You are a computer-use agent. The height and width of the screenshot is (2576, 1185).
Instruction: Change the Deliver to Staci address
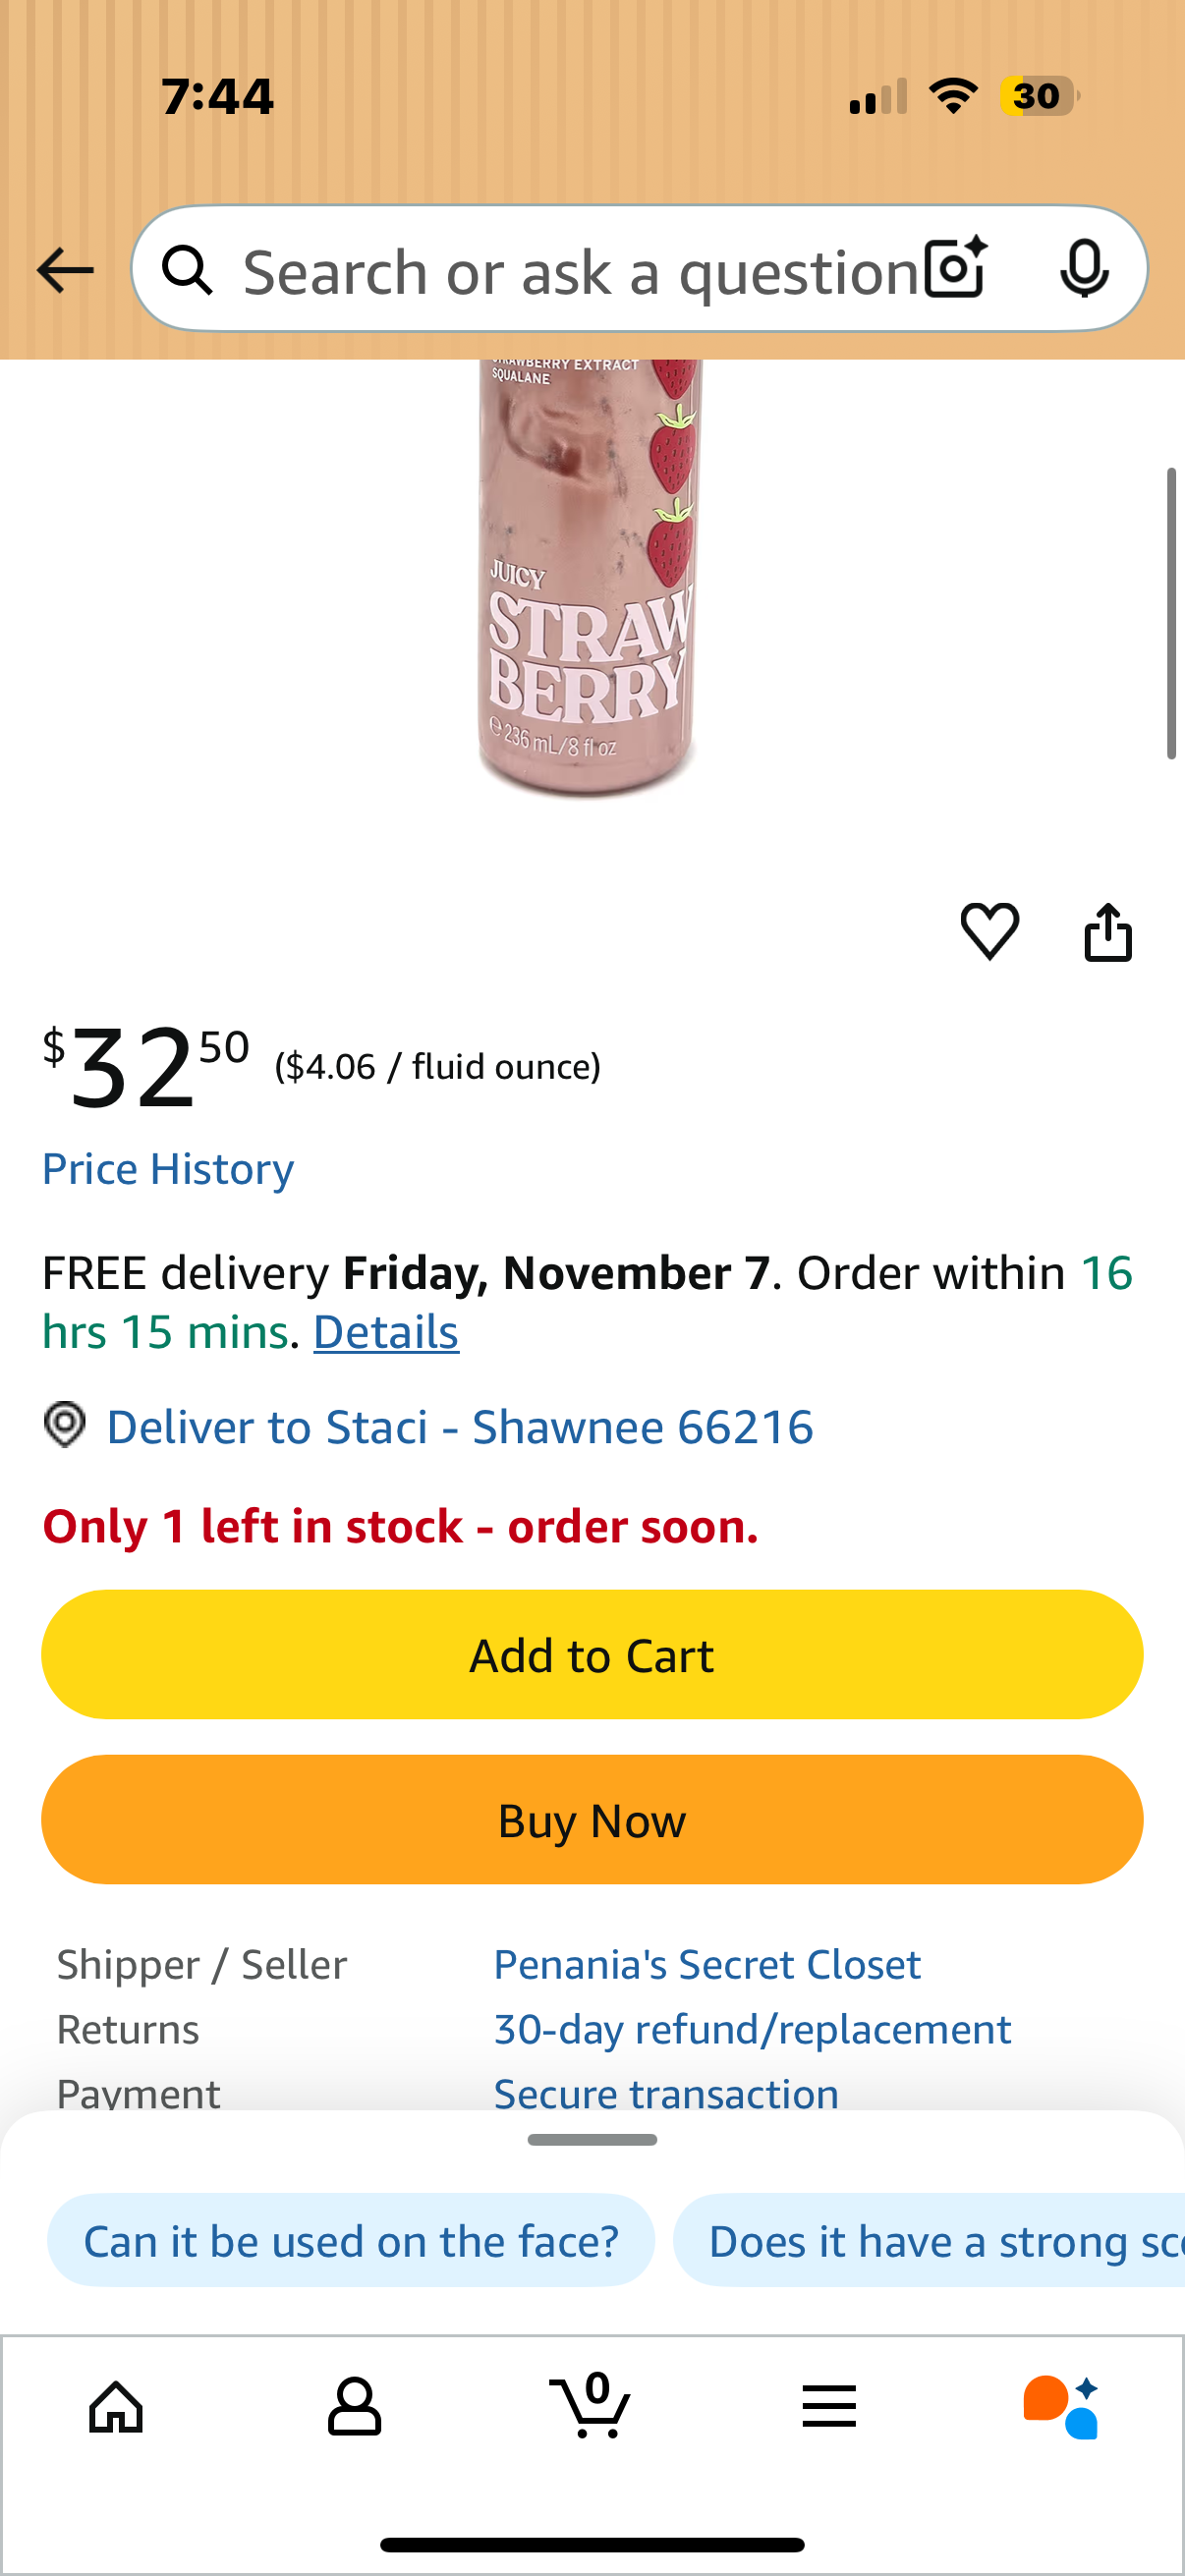pos(459,1425)
